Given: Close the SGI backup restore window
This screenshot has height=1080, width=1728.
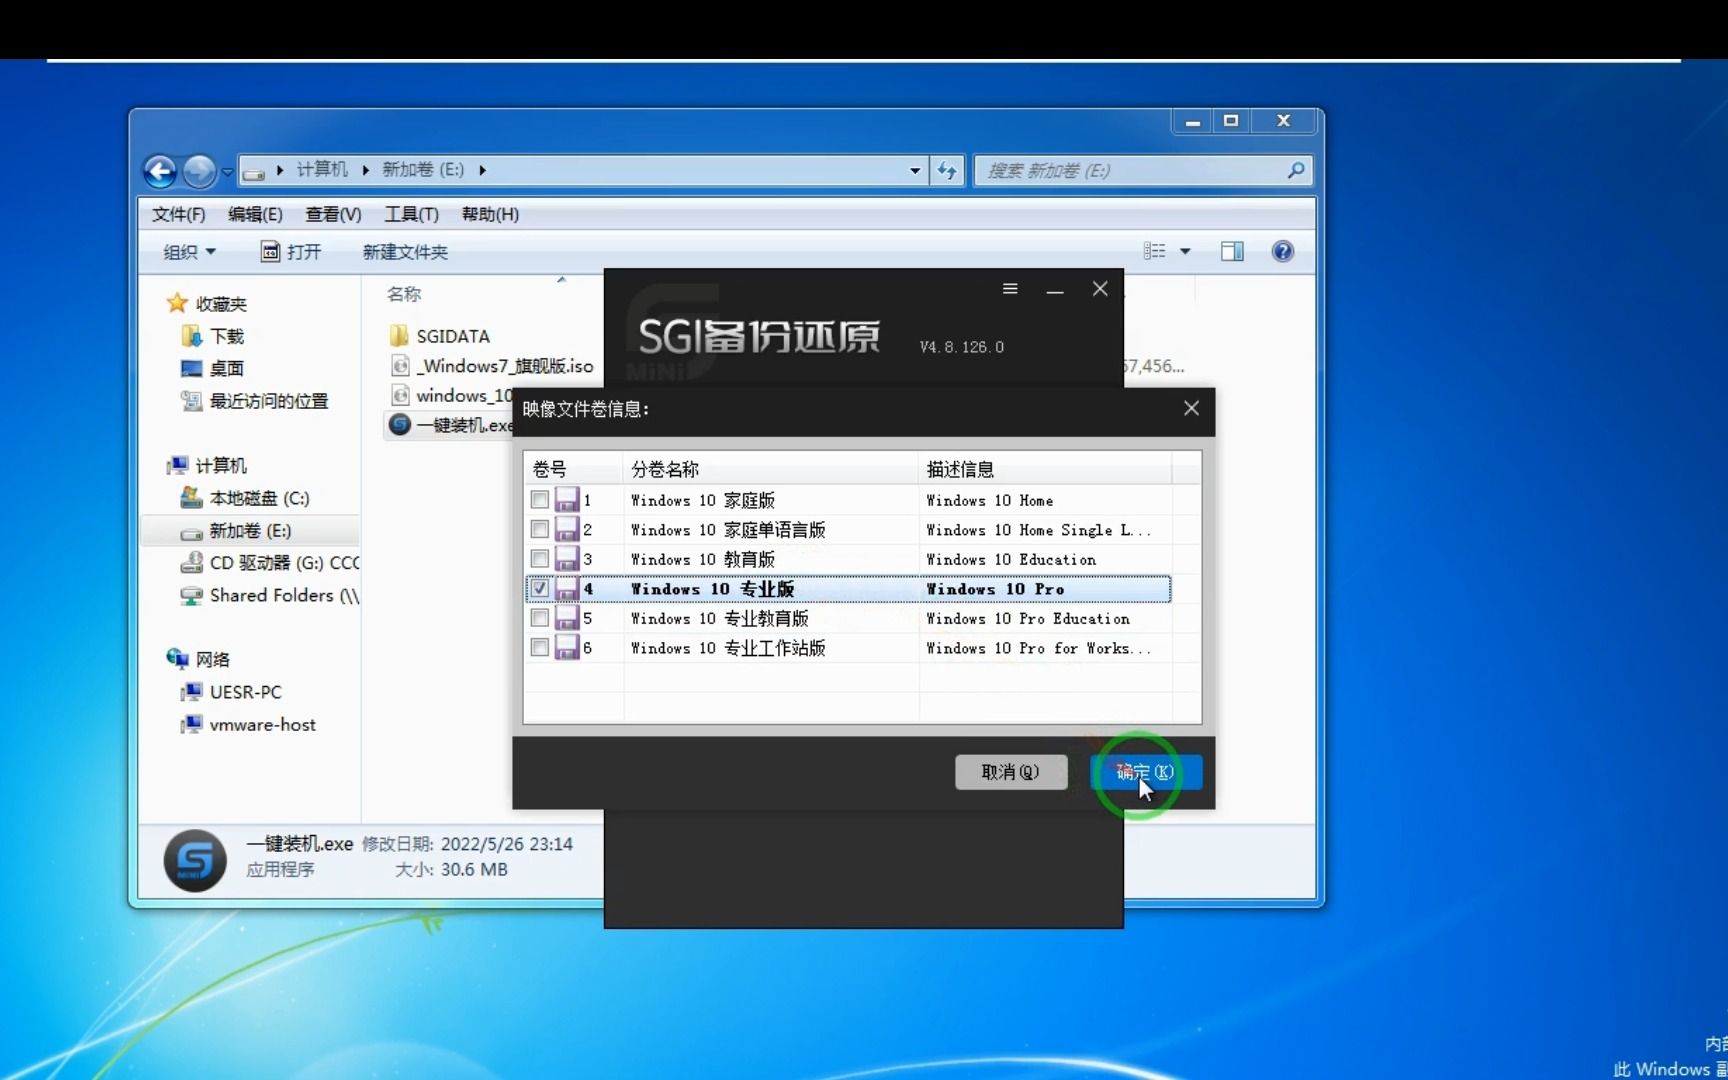Looking at the screenshot, I should [x=1100, y=289].
